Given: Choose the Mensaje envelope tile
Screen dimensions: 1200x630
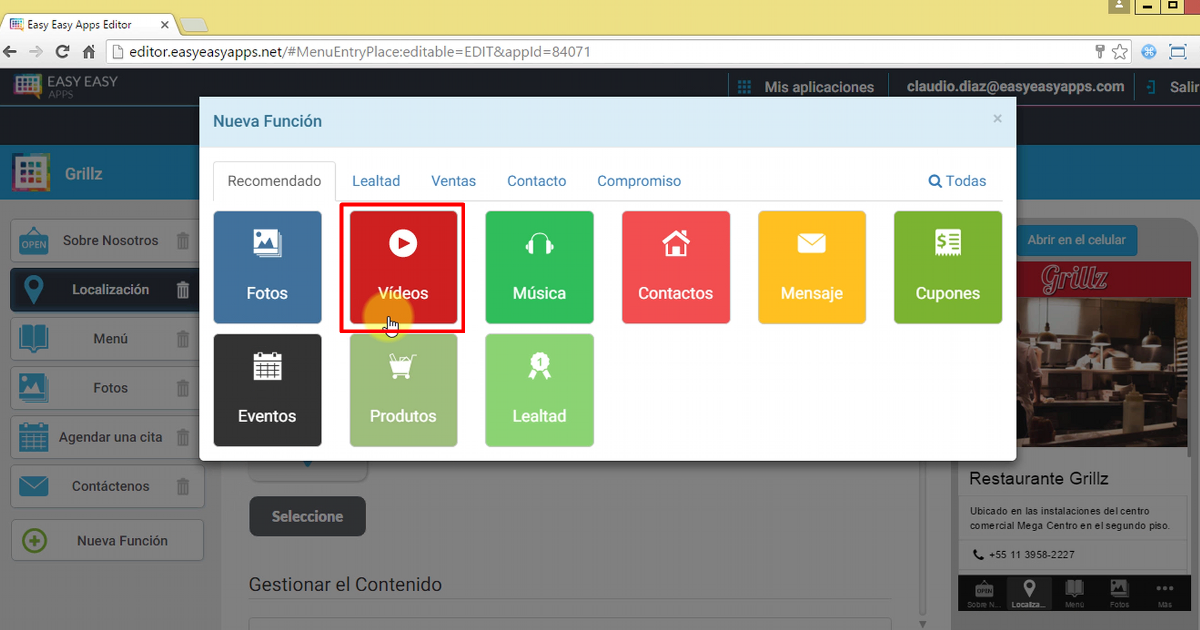Looking at the screenshot, I should tap(811, 267).
